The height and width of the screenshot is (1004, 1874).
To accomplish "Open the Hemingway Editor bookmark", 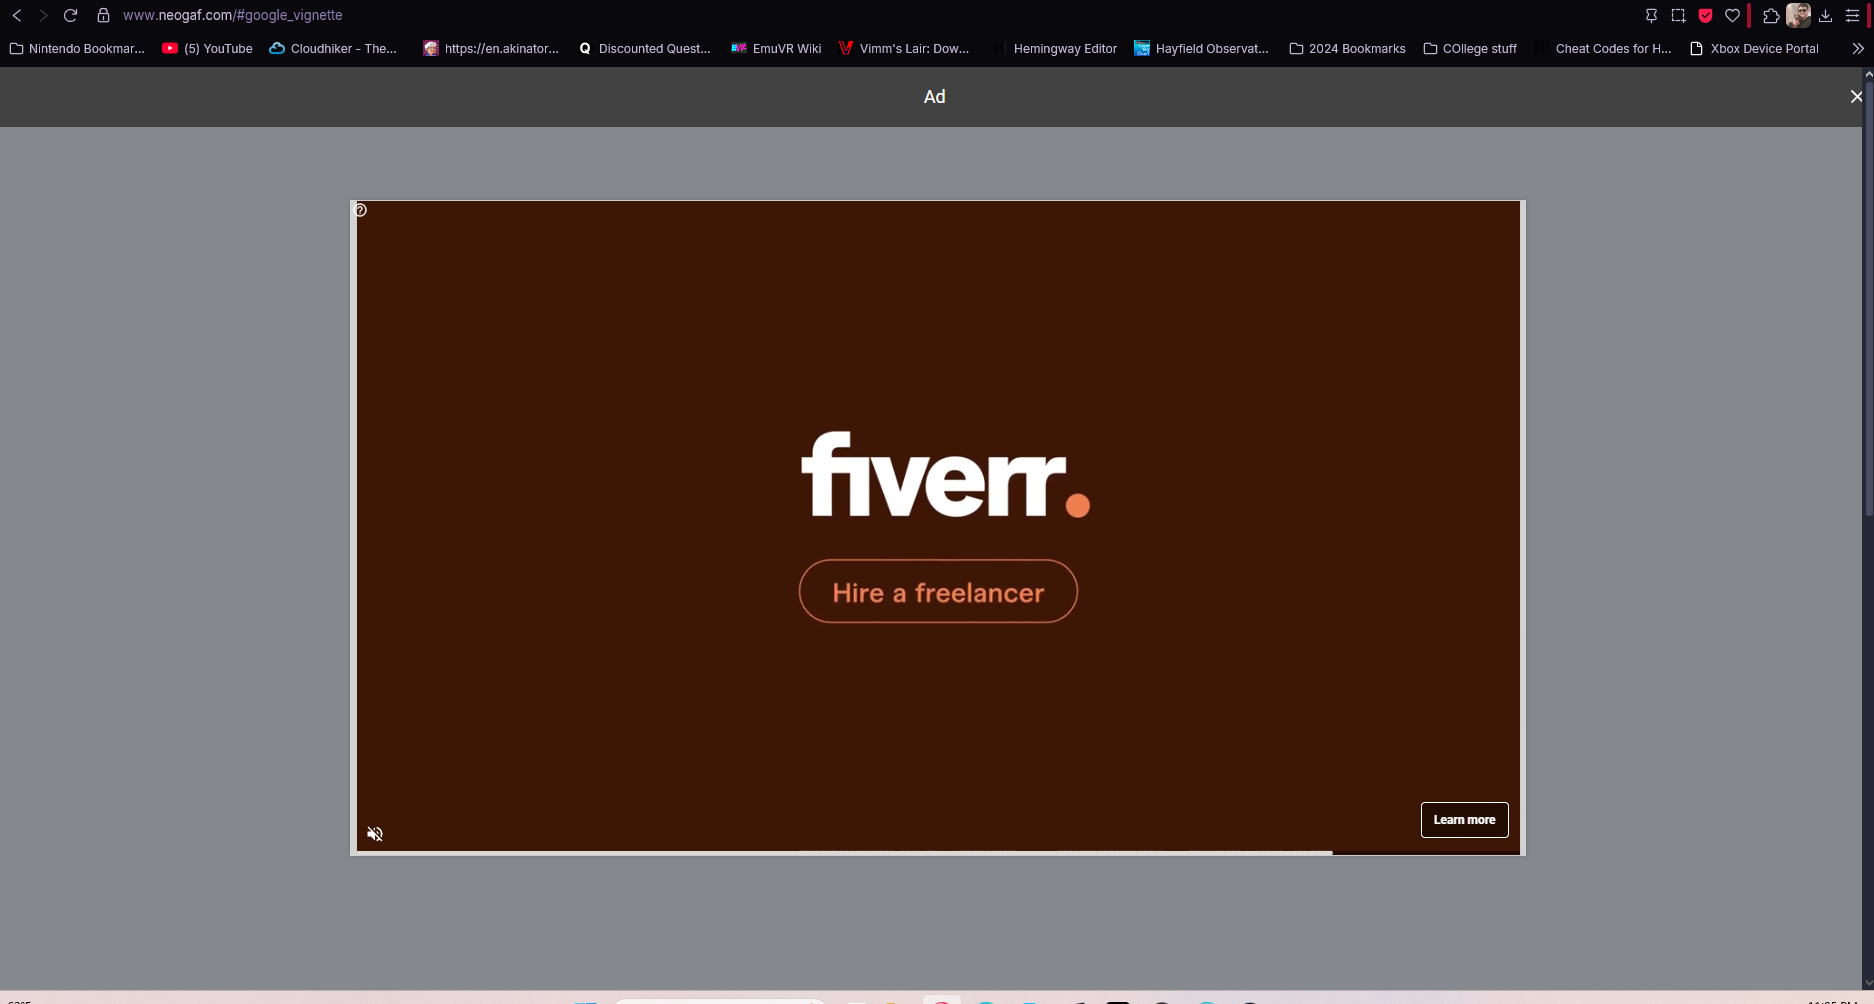I will point(1055,48).
